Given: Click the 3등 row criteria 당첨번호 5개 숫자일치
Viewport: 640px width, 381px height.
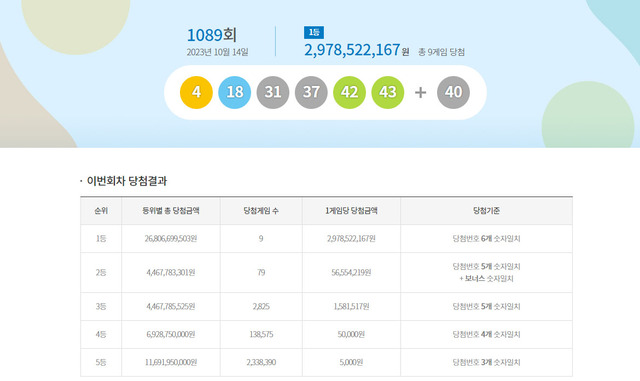Looking at the screenshot, I should pyautogui.click(x=486, y=306).
